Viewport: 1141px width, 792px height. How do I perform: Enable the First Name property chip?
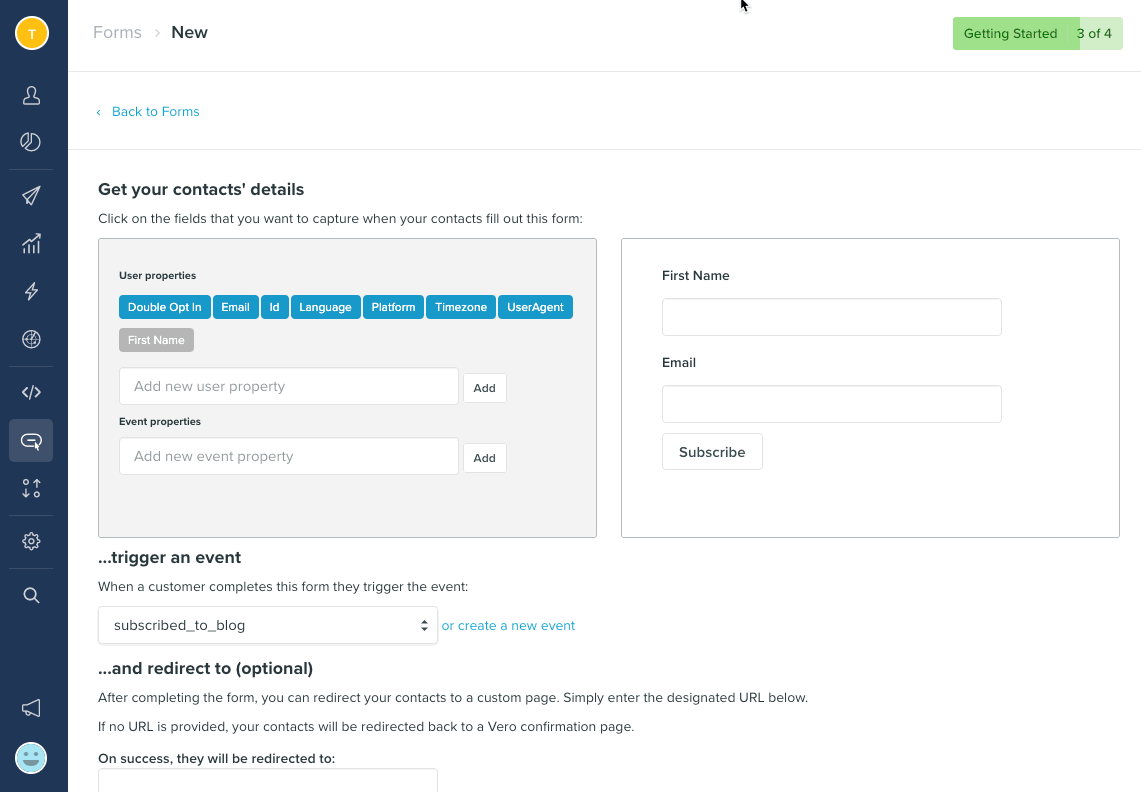click(156, 340)
